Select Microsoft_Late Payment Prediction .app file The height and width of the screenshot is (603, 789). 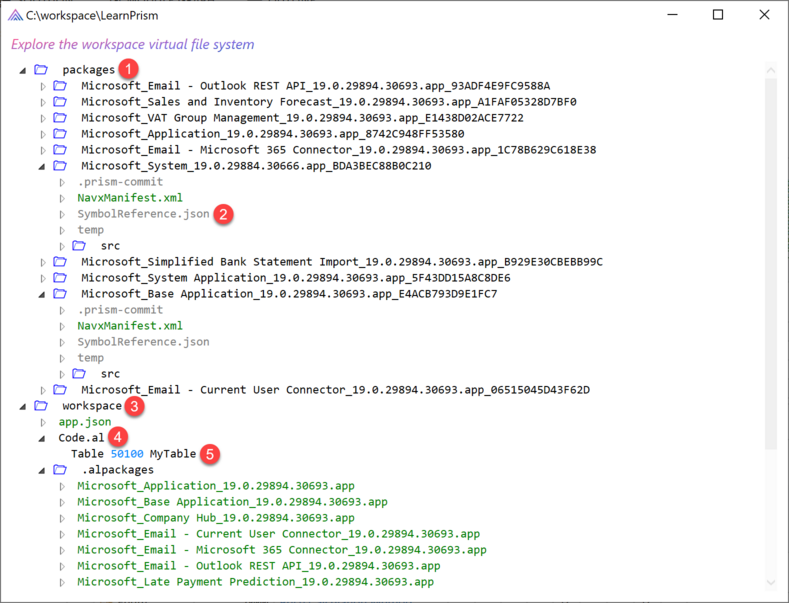[255, 582]
